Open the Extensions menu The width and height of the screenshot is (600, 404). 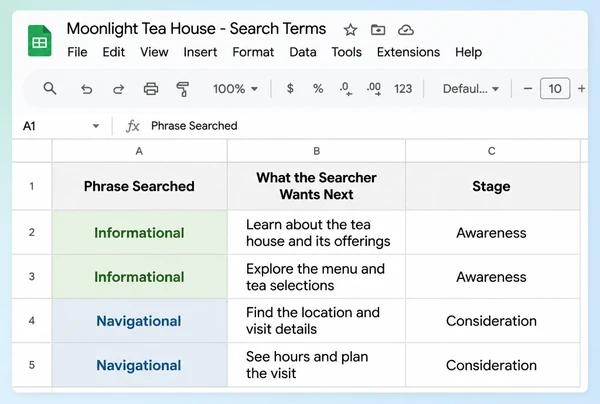pos(408,52)
